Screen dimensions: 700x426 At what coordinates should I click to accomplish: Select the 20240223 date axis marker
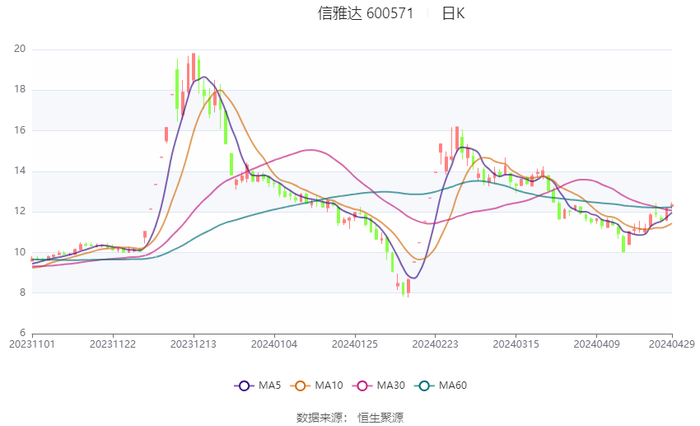click(x=435, y=344)
